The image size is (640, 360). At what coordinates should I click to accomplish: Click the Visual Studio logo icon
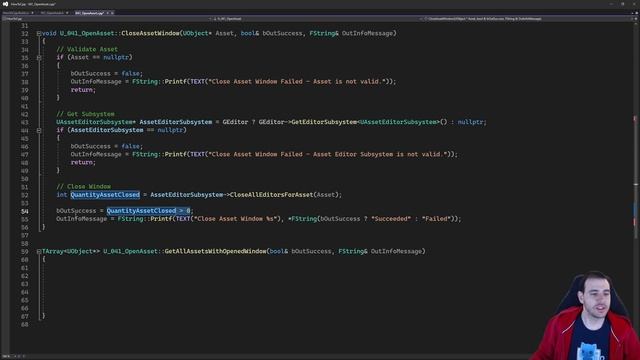pos(5,4)
